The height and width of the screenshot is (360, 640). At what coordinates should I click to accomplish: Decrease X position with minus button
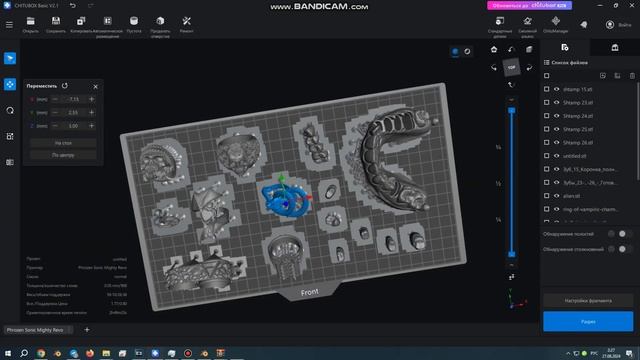(x=55, y=99)
